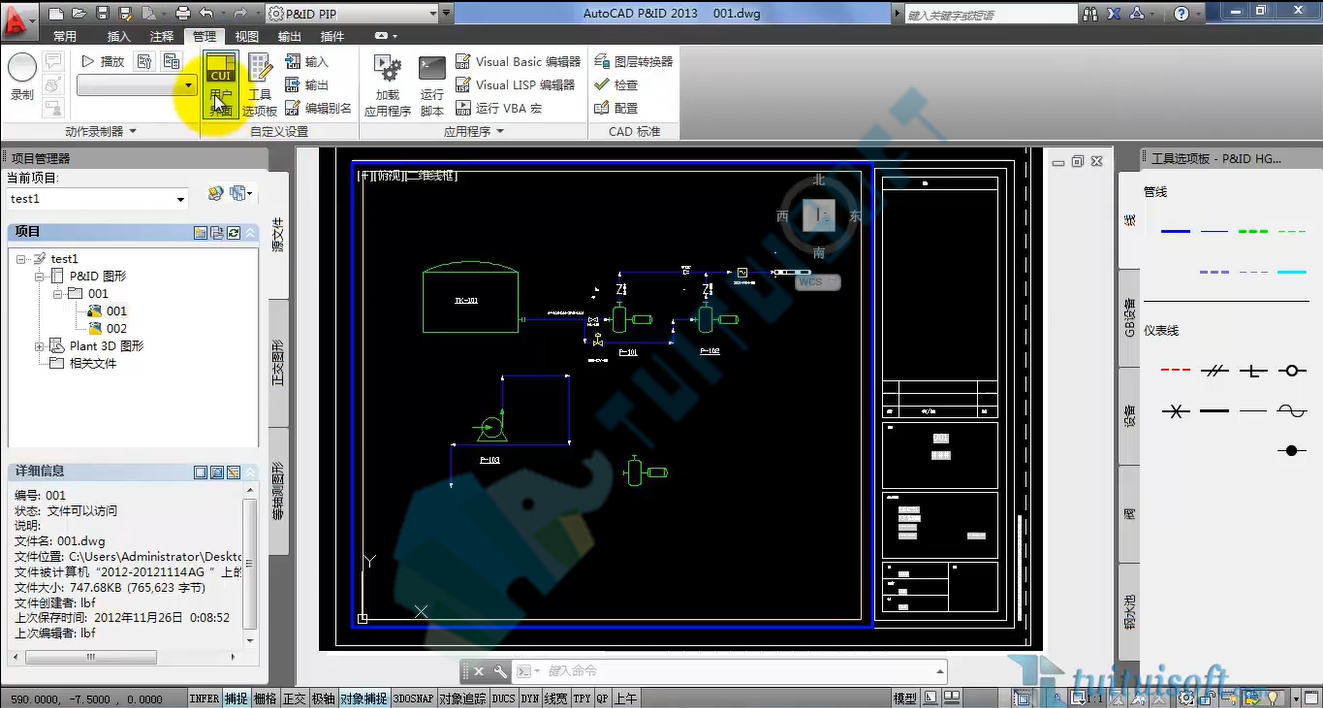Select the dashed red instrument line symbol
This screenshot has width=1323, height=708.
(1176, 370)
